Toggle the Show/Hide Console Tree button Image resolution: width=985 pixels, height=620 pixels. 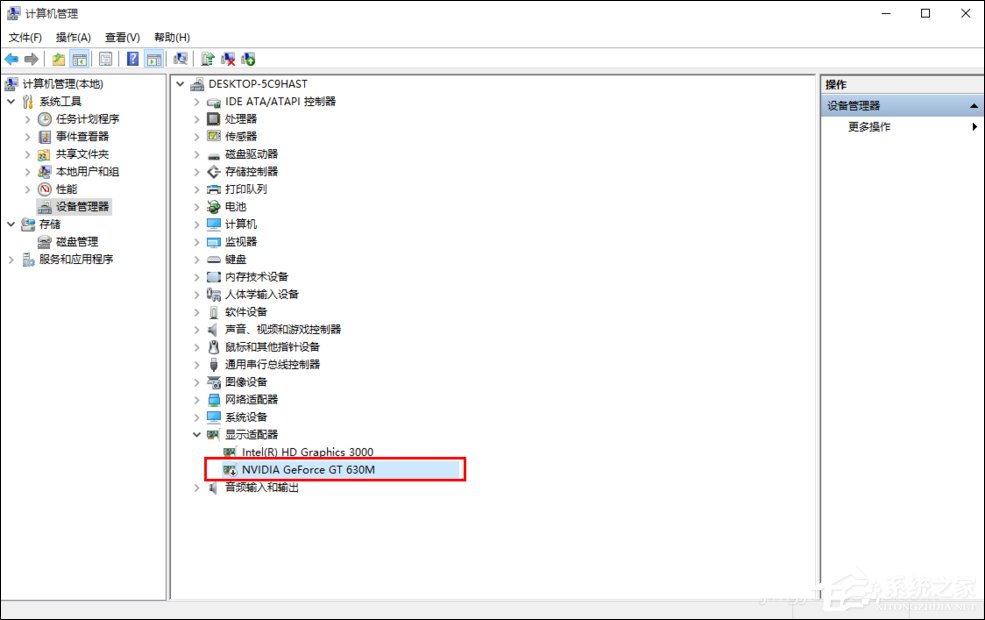(x=79, y=59)
